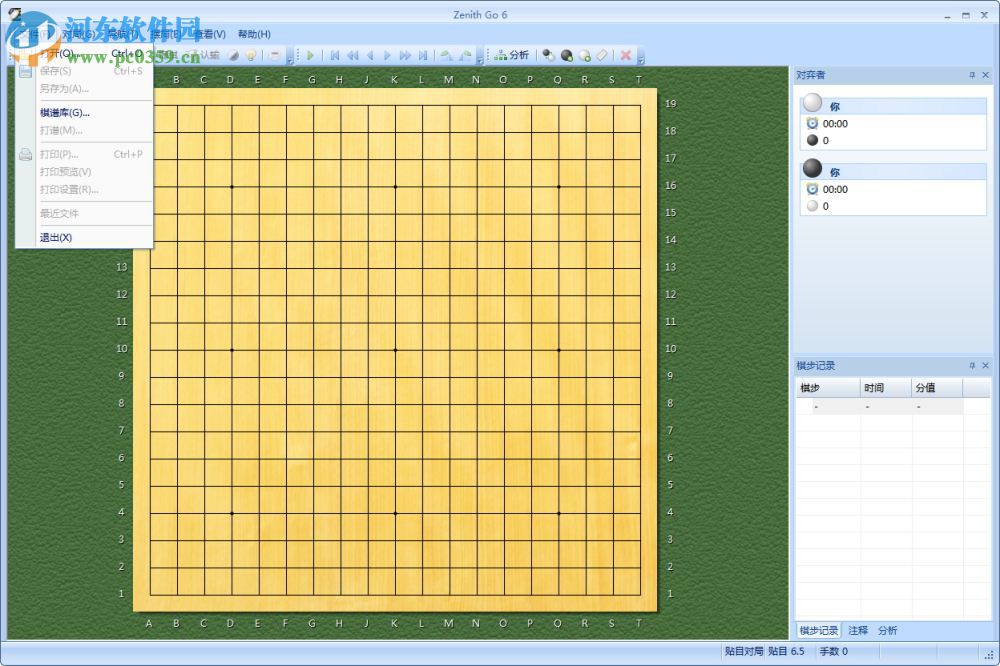
Task: Click the pen annotation icon on the toolbar
Action: [x=233, y=56]
